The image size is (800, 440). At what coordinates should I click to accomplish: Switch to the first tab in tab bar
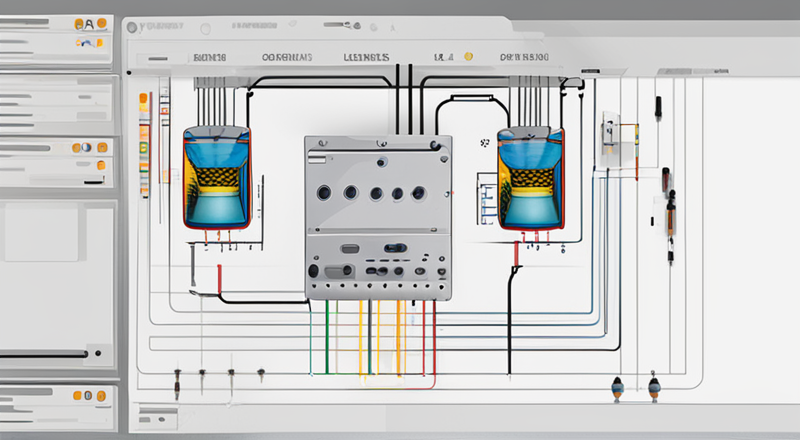tap(211, 59)
